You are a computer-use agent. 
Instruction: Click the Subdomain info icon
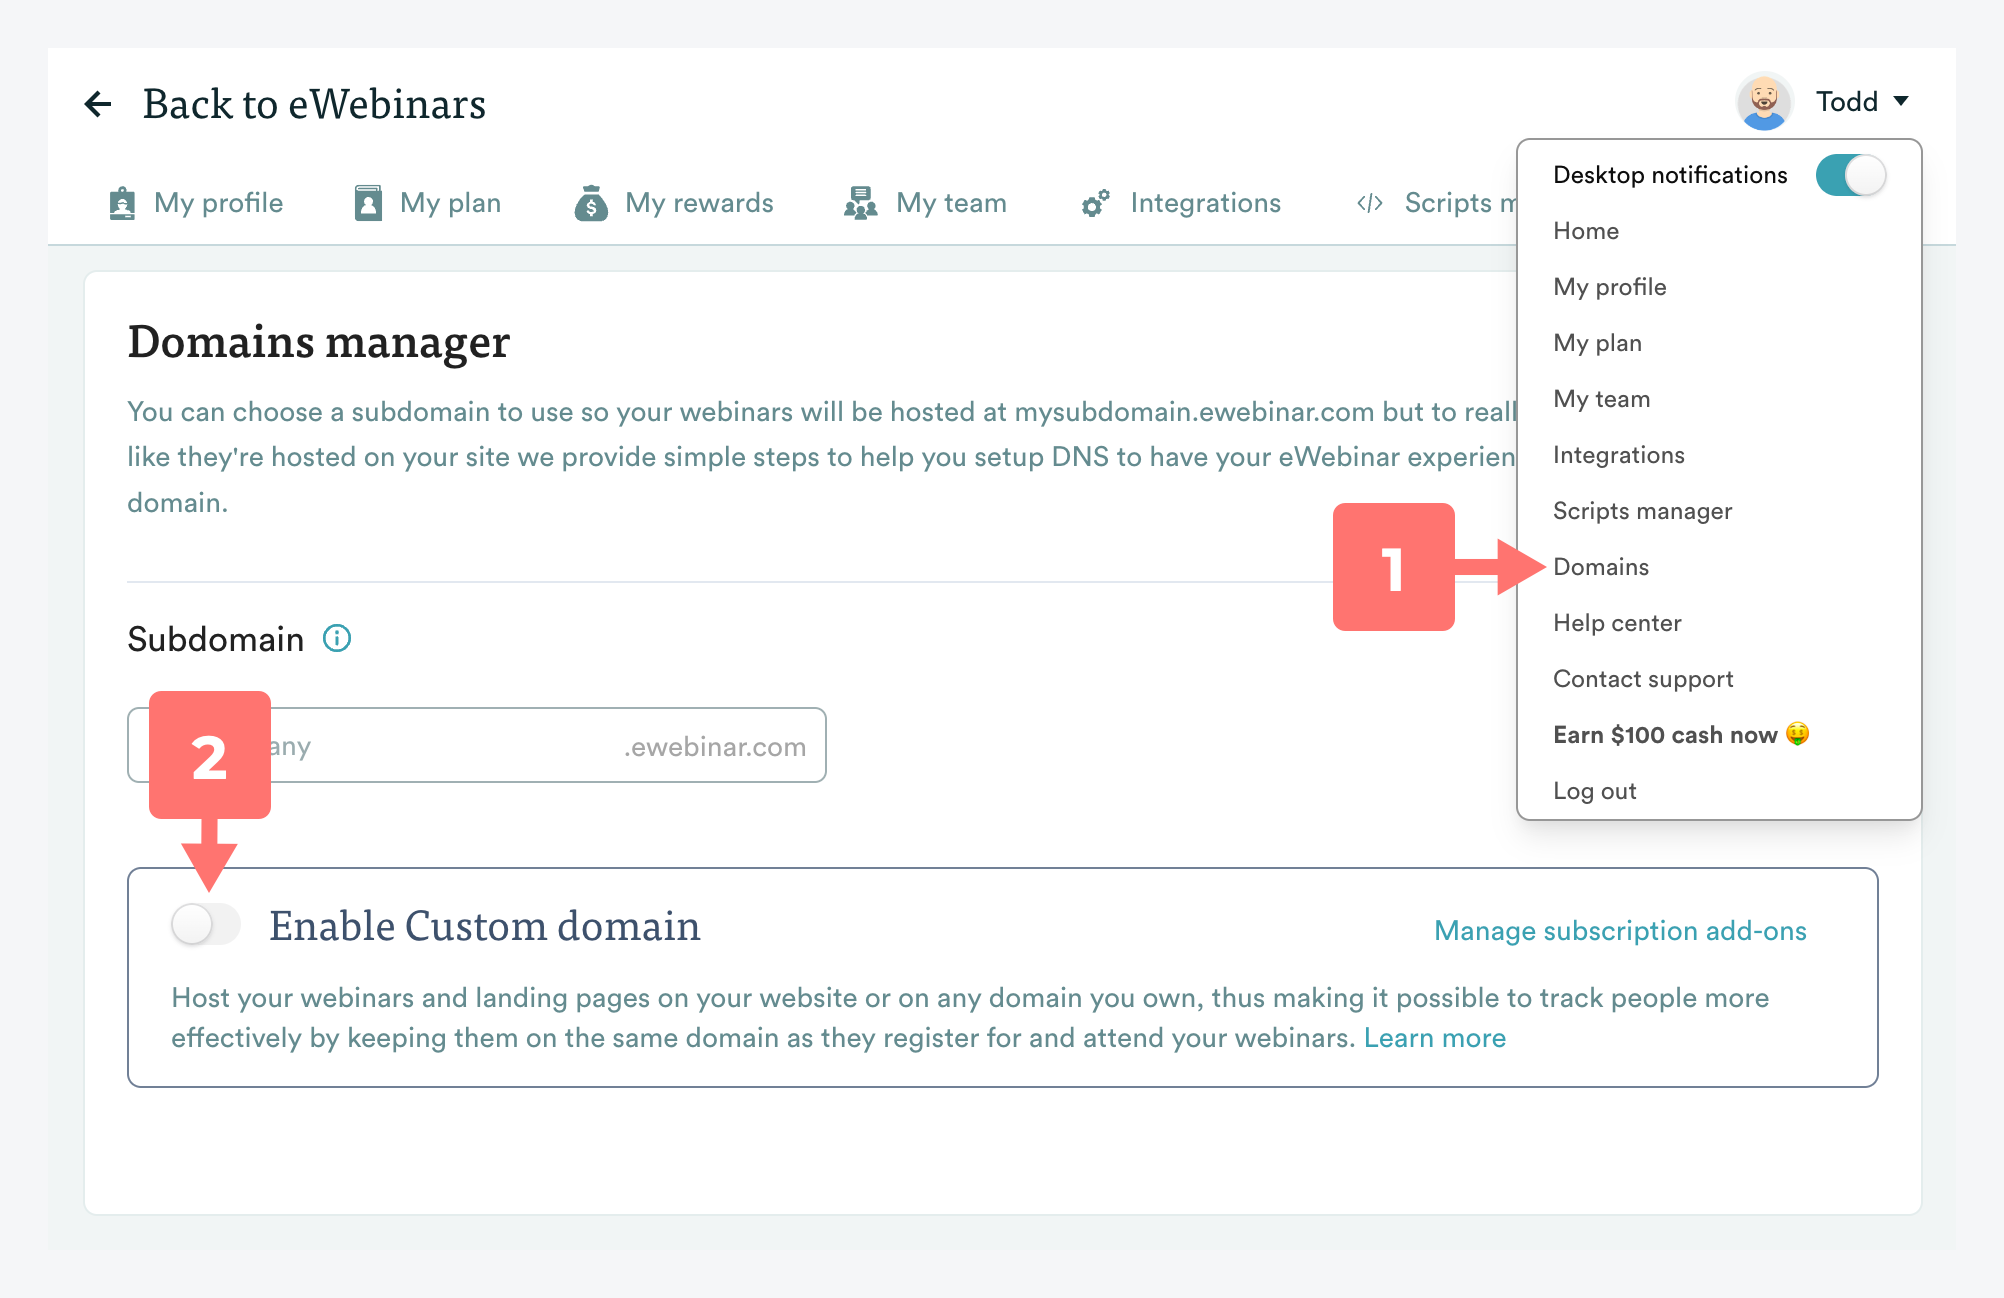coord(337,638)
